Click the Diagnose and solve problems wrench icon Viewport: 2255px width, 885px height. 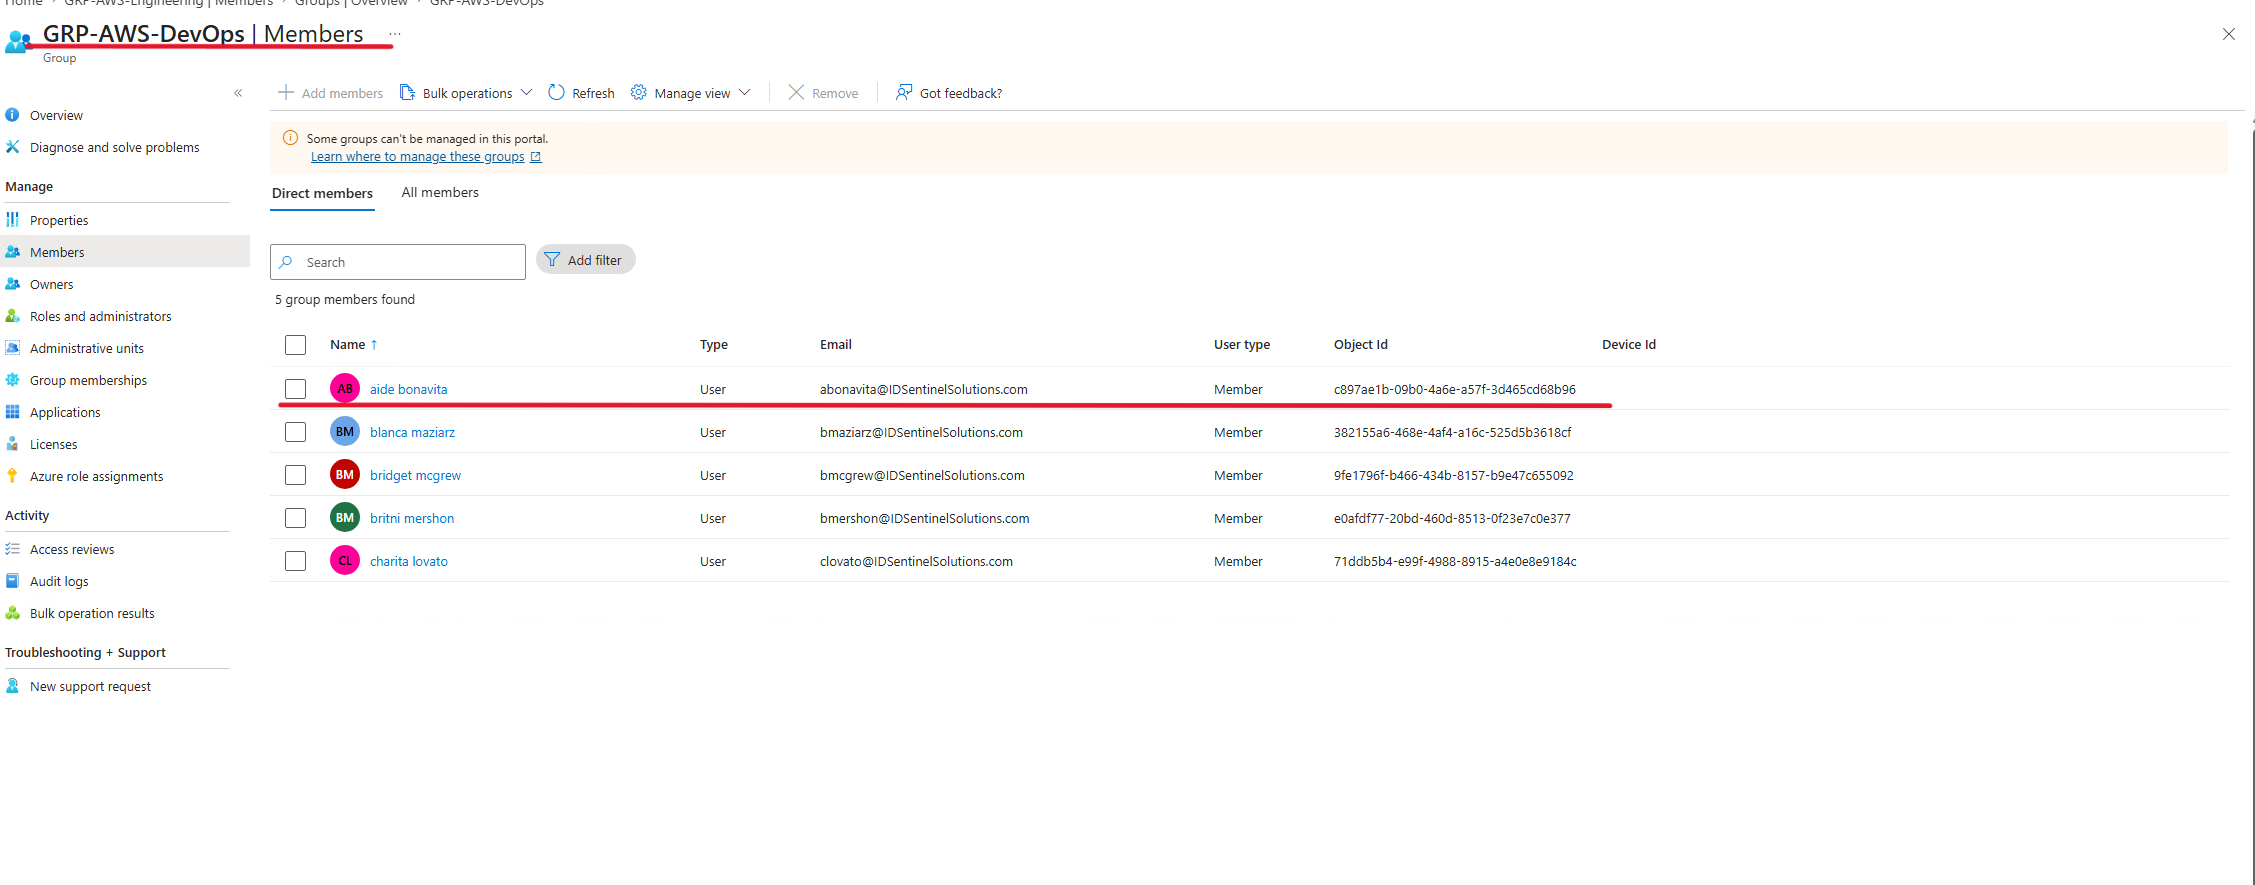12,147
